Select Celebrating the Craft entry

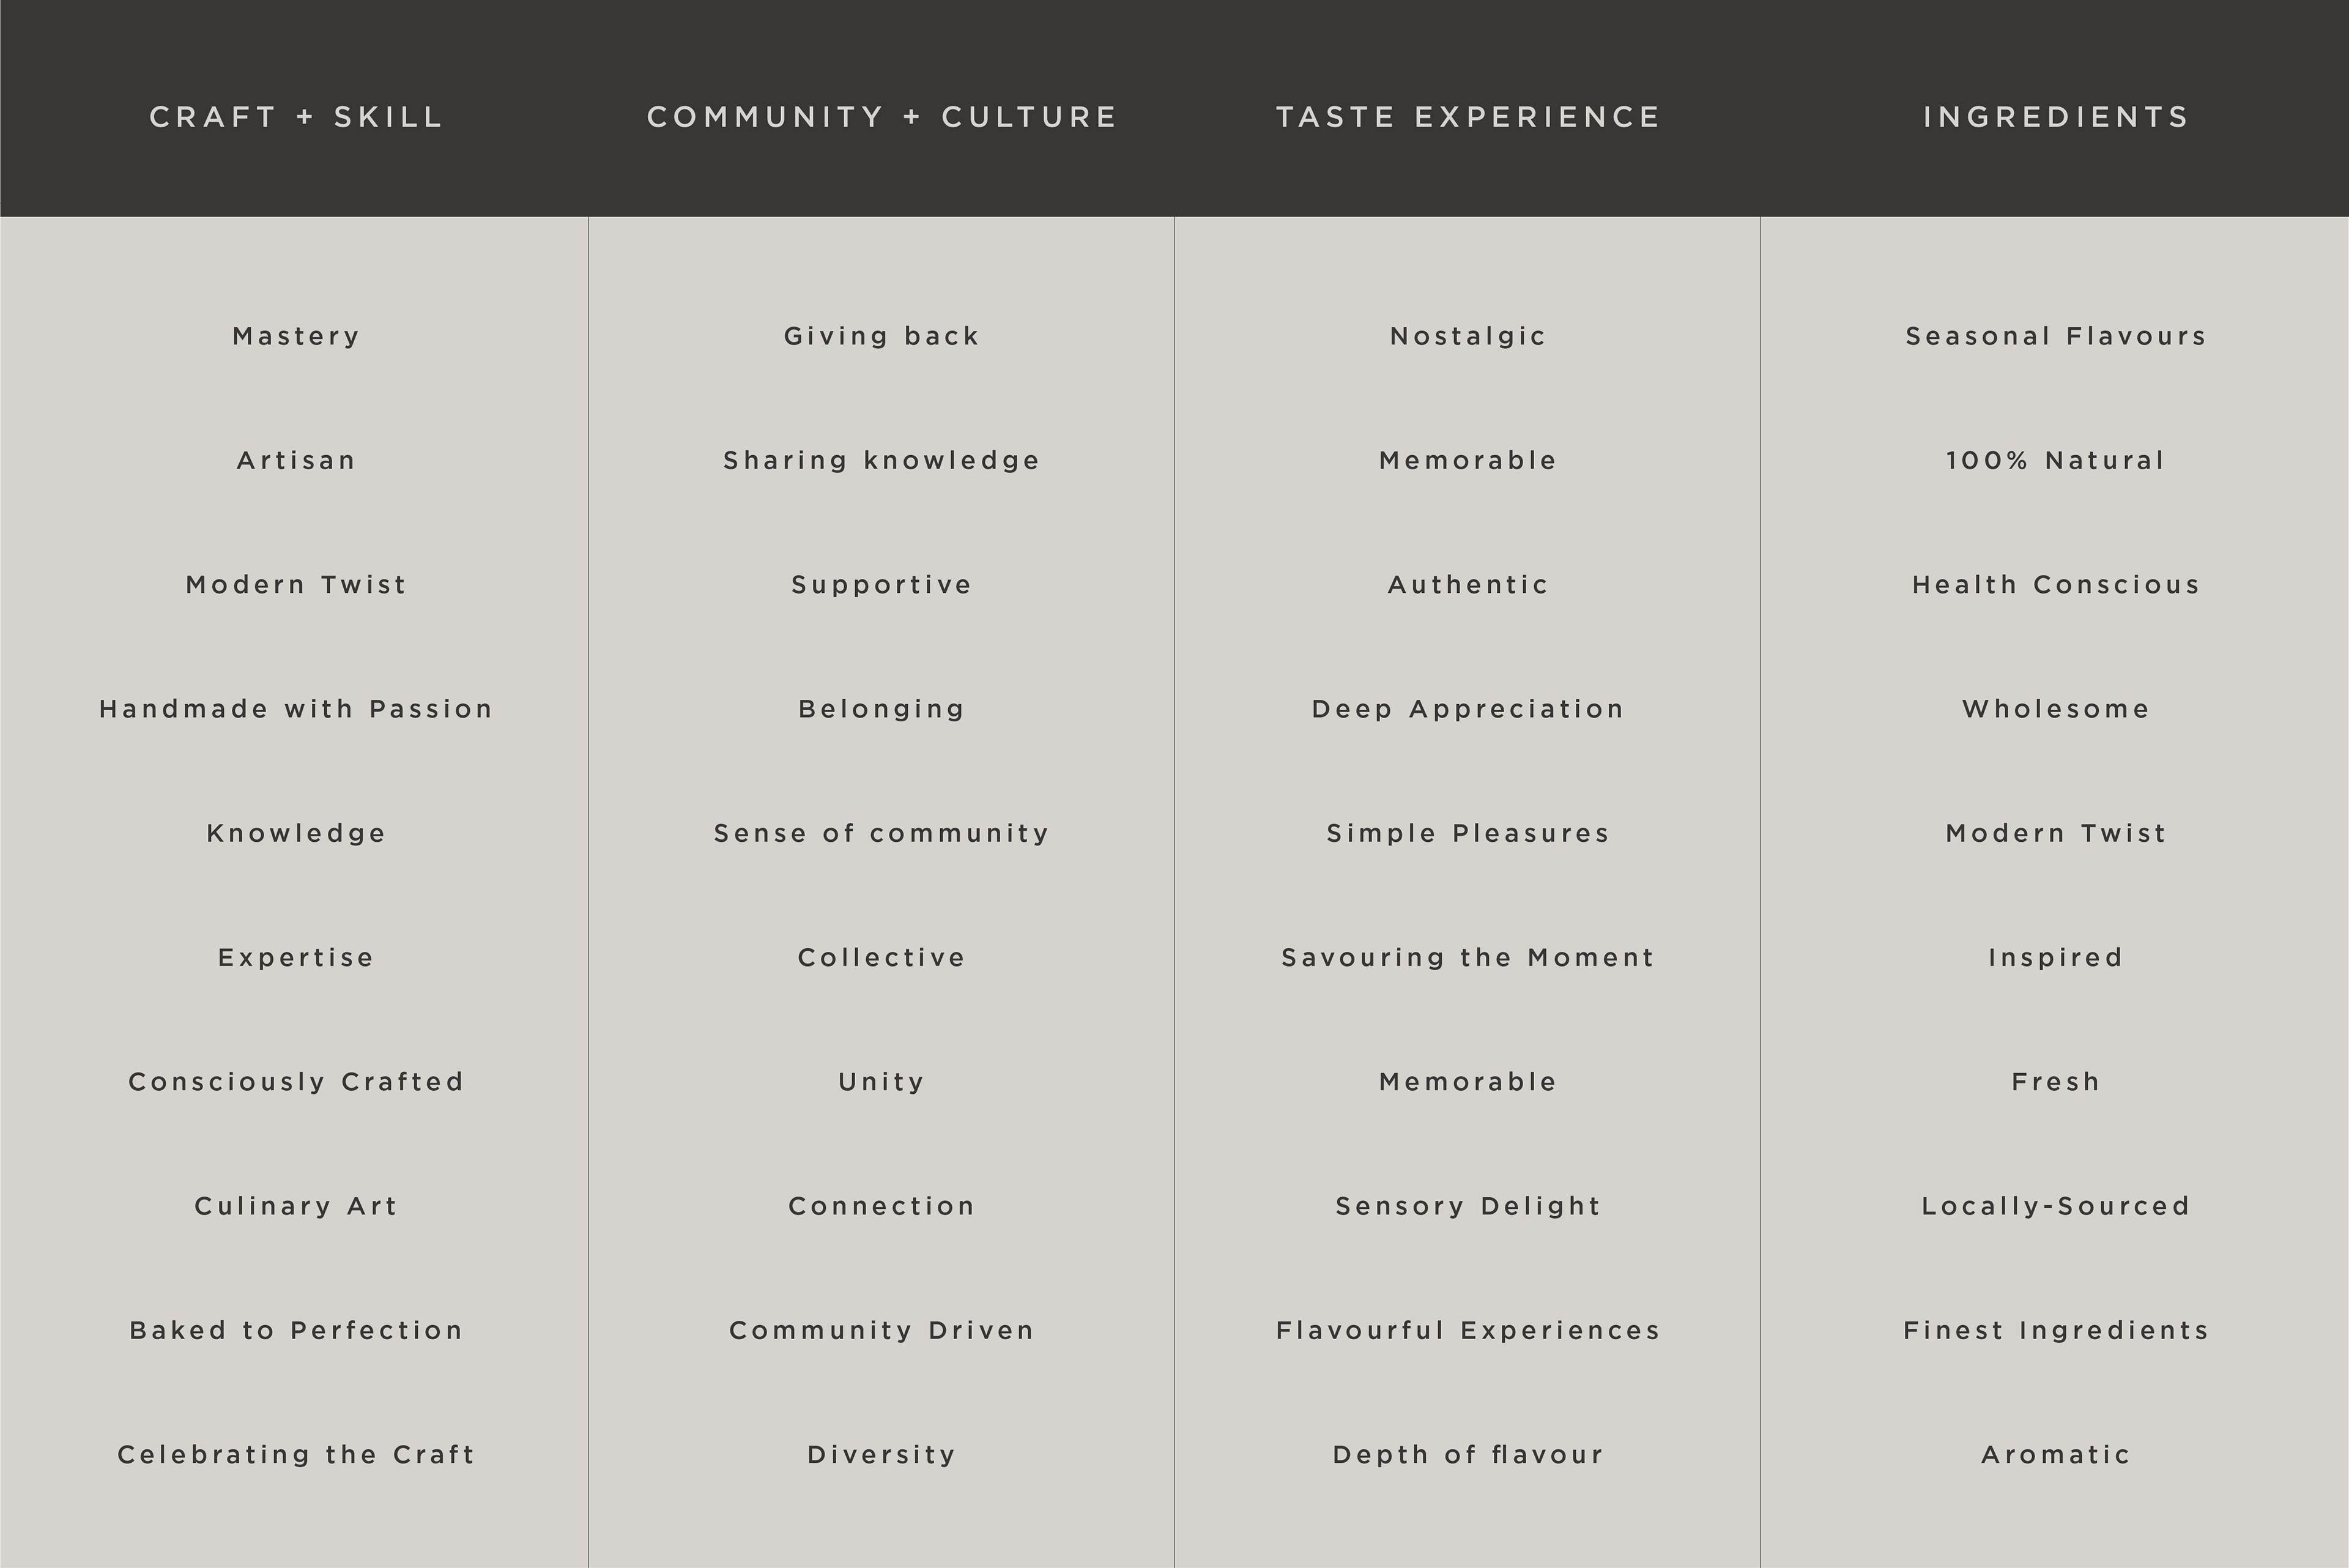[296, 1455]
